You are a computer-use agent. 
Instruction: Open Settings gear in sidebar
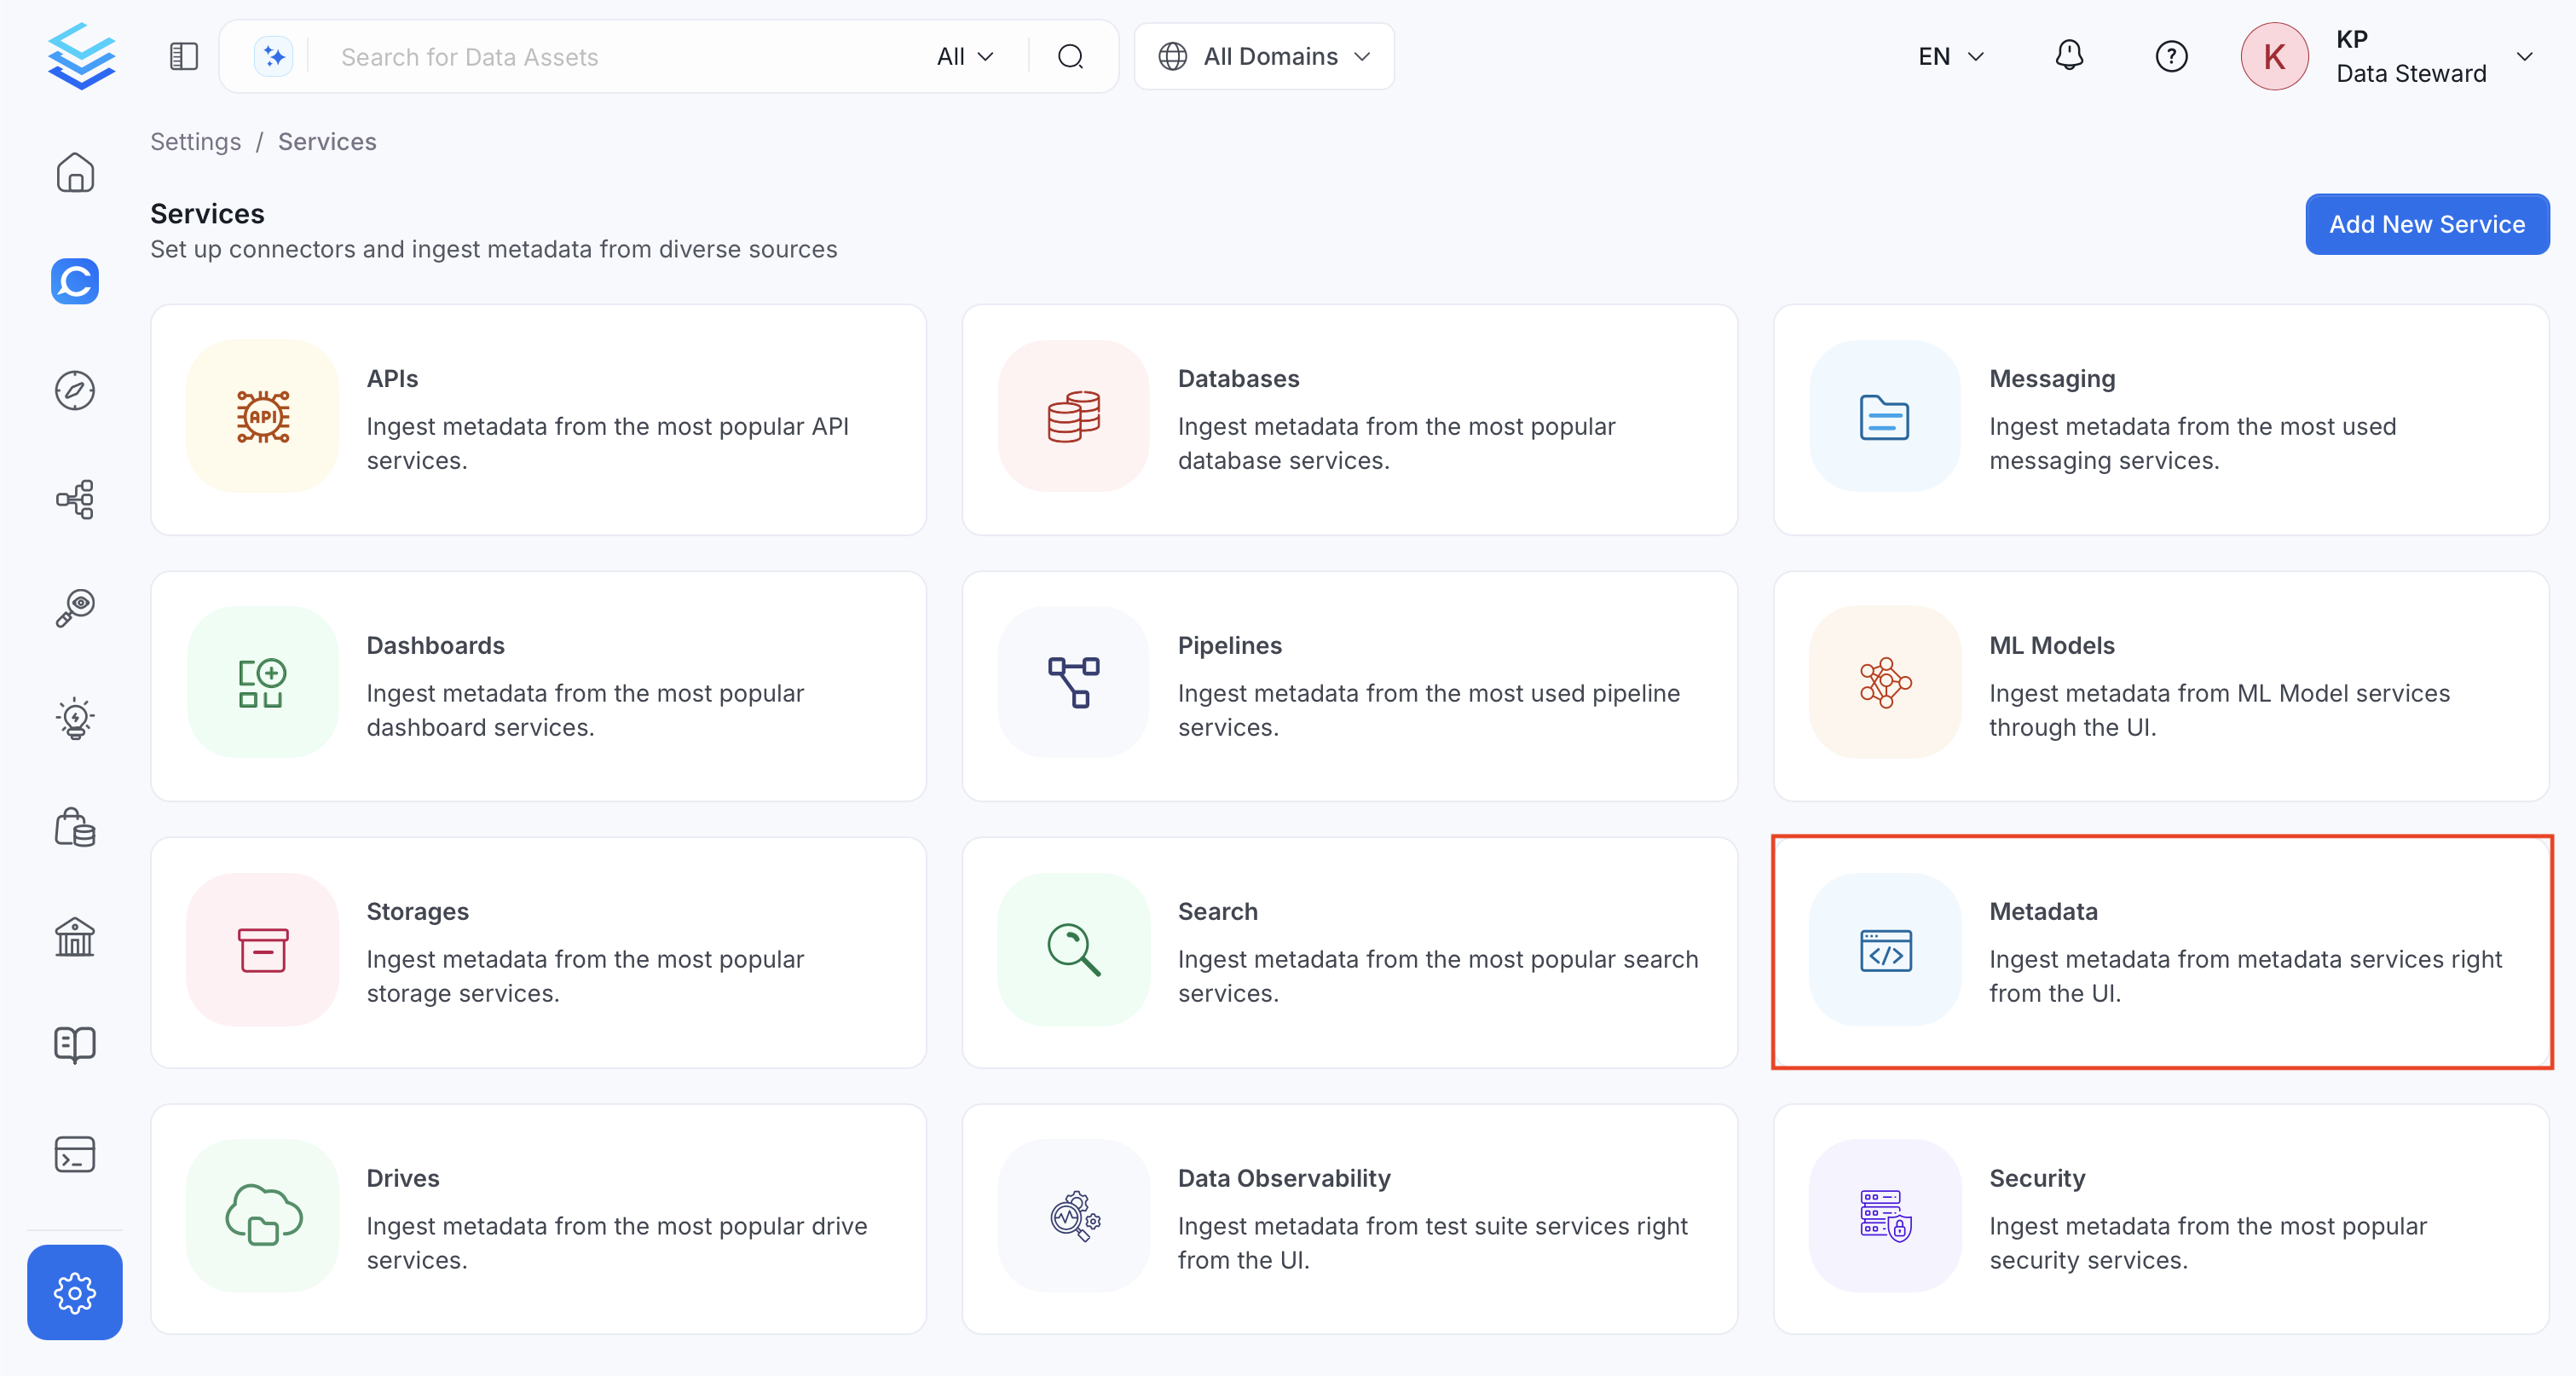pyautogui.click(x=75, y=1292)
